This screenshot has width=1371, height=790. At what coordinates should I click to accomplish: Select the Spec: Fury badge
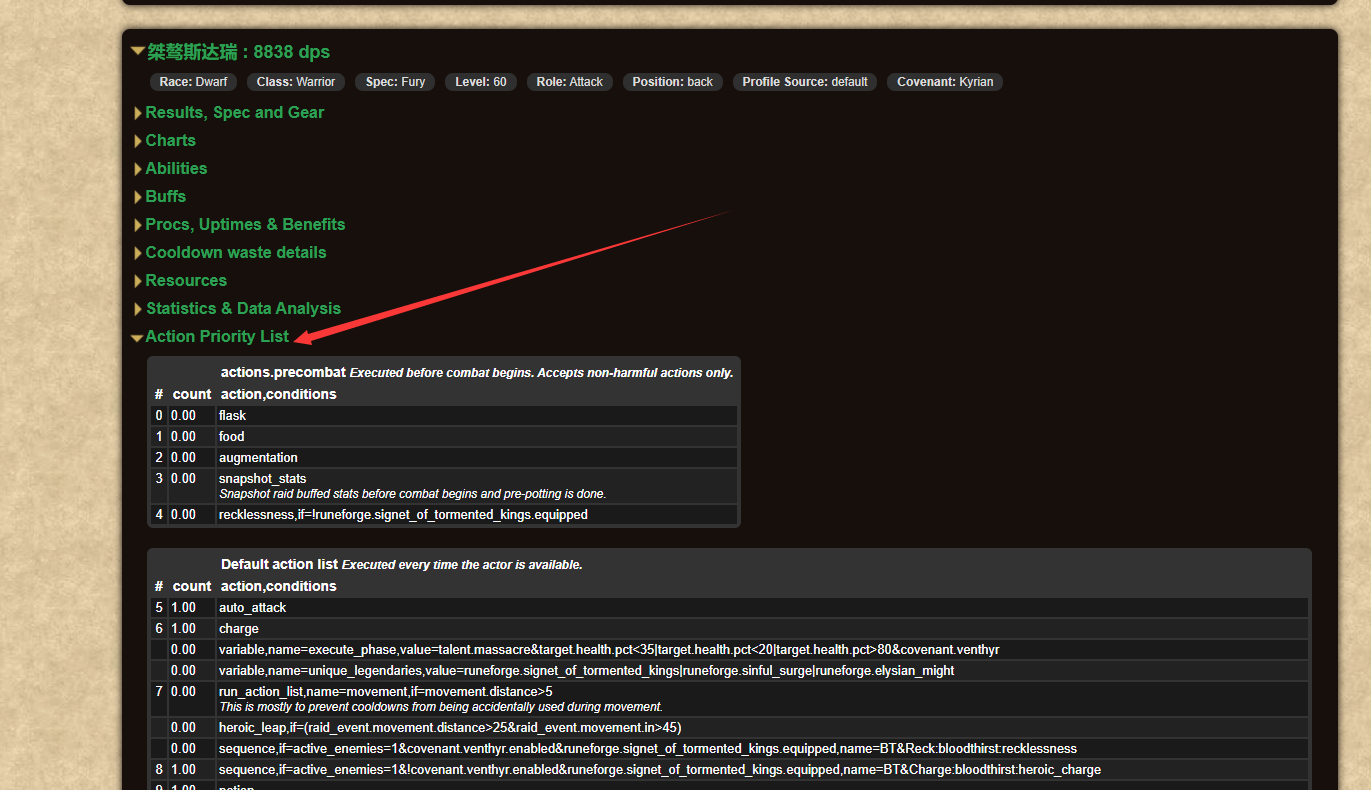point(395,82)
